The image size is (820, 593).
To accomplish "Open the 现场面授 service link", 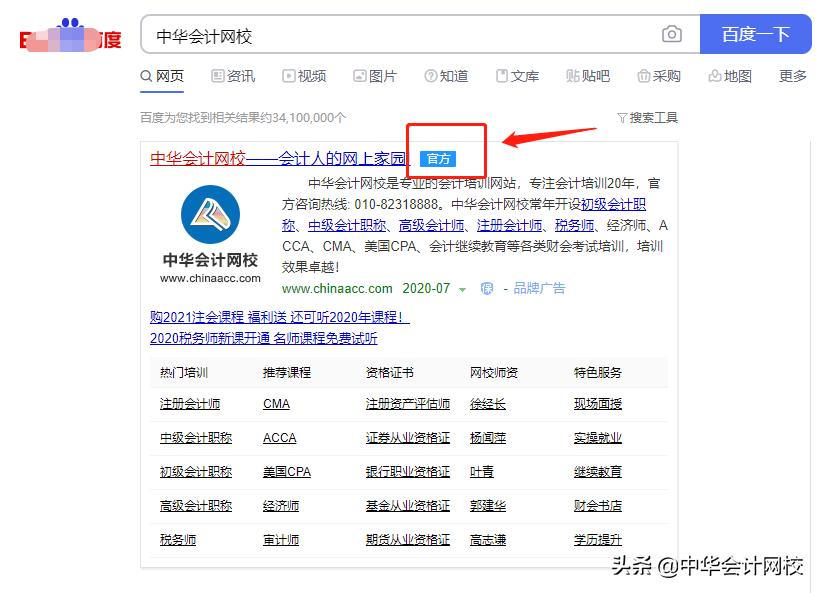I will 598,404.
